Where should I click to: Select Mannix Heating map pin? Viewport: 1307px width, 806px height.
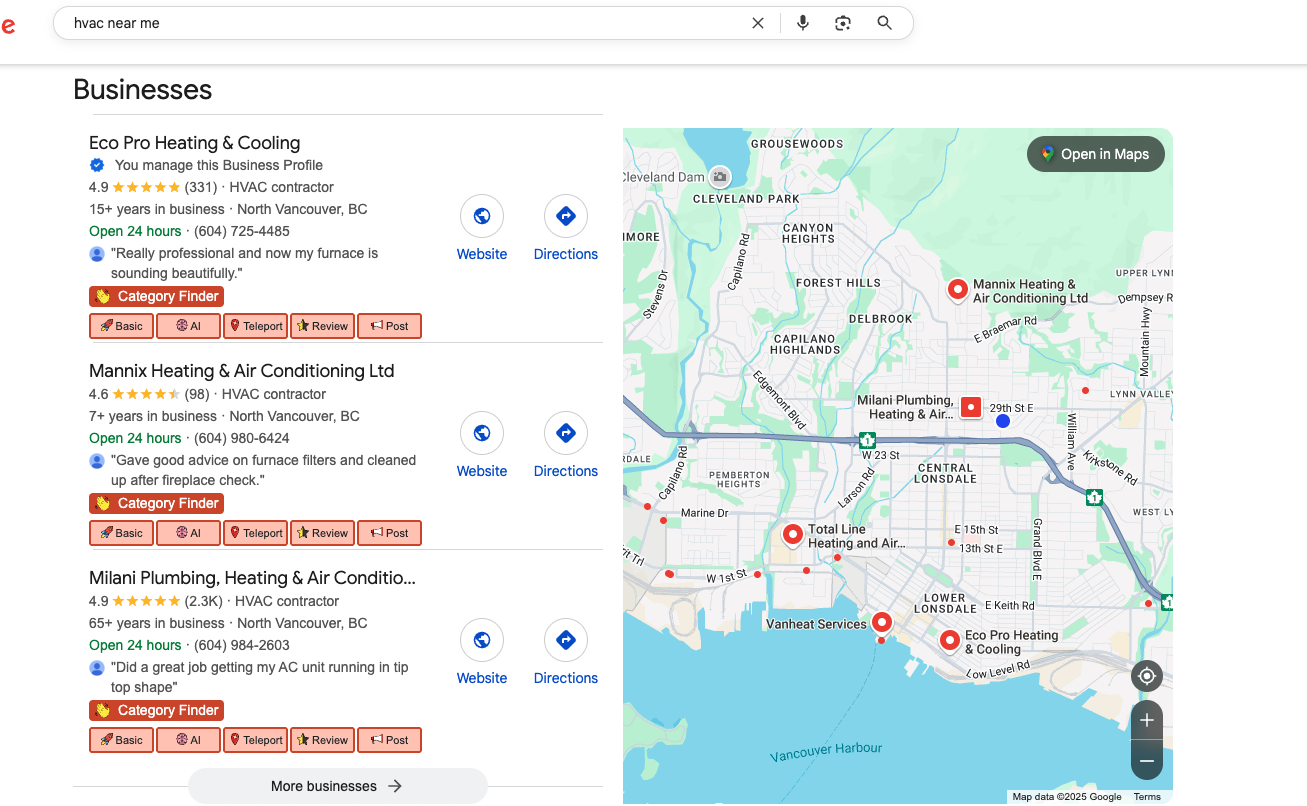[x=958, y=289]
